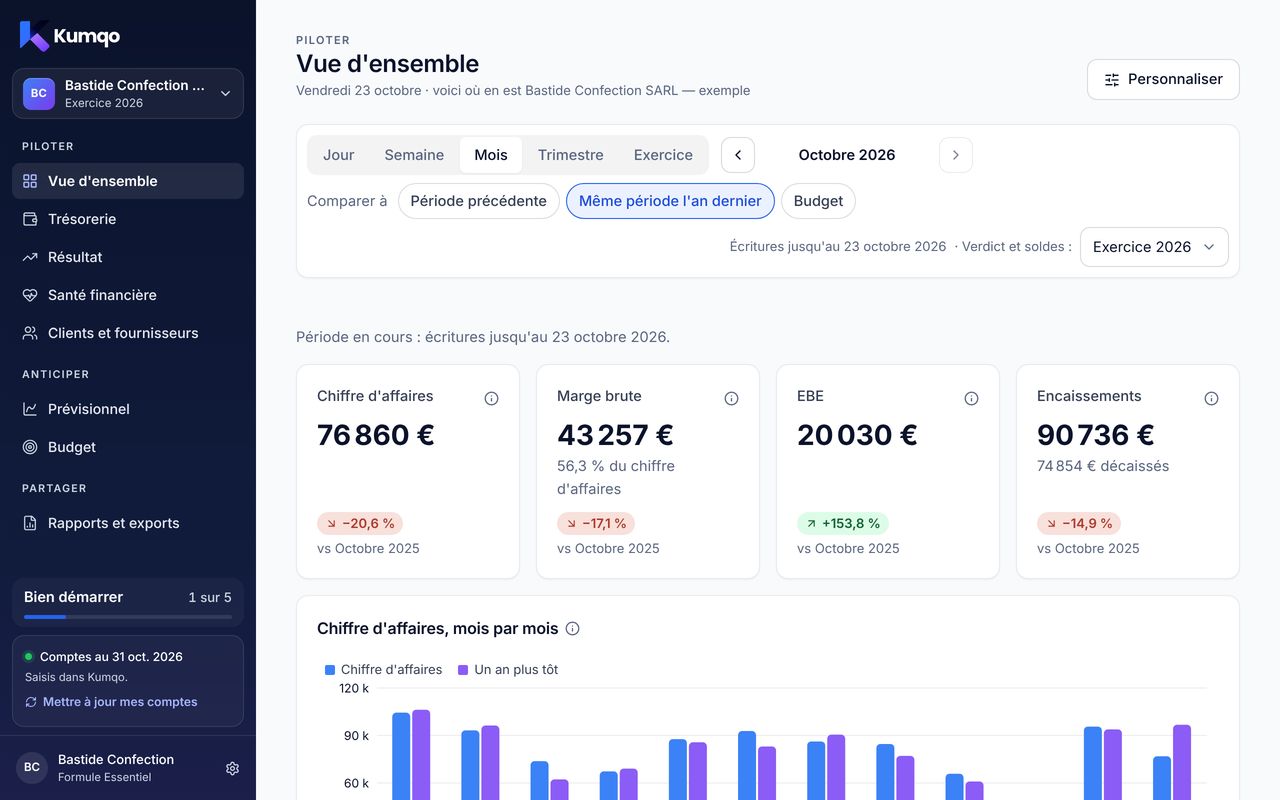Viewport: 1280px width, 800px height.
Task: Toggle Chiffre d'affaires legend series
Action: coord(383,670)
